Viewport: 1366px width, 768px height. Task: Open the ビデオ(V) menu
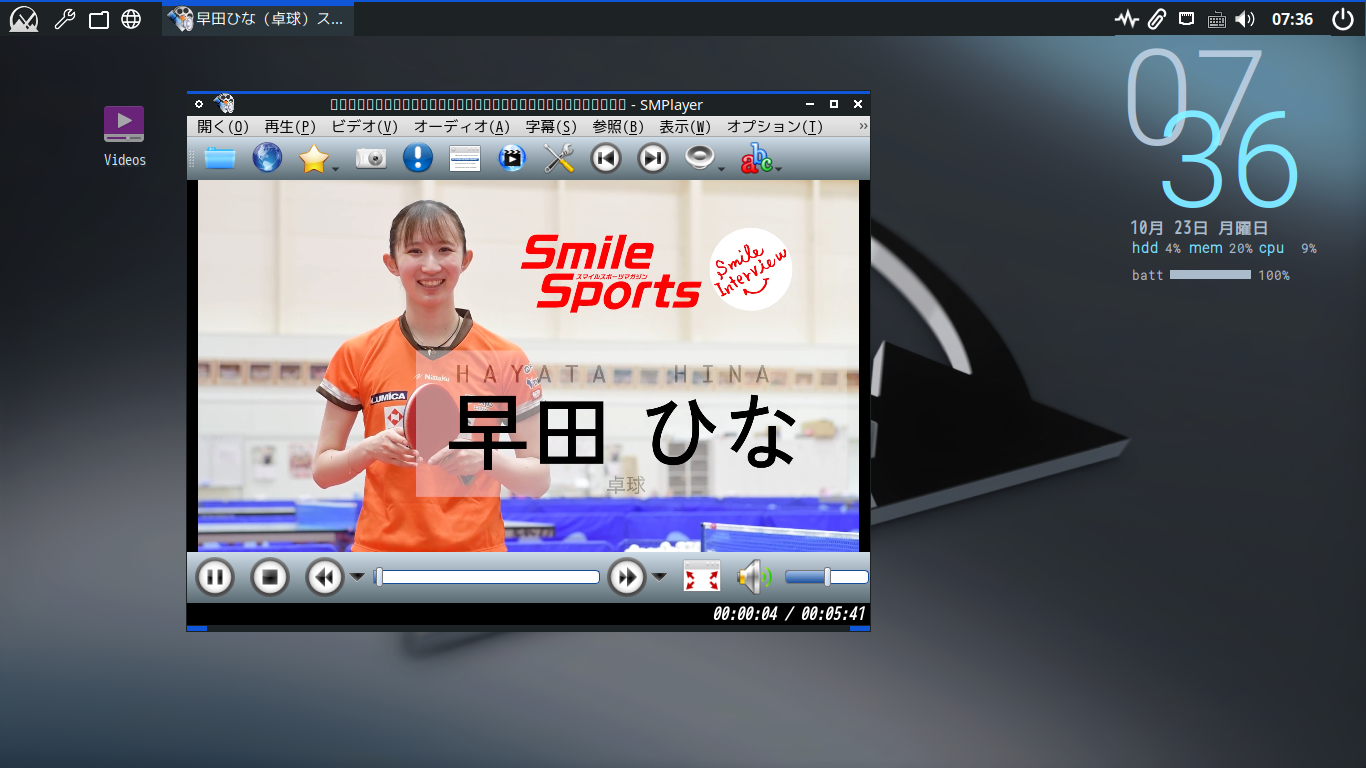tap(364, 126)
